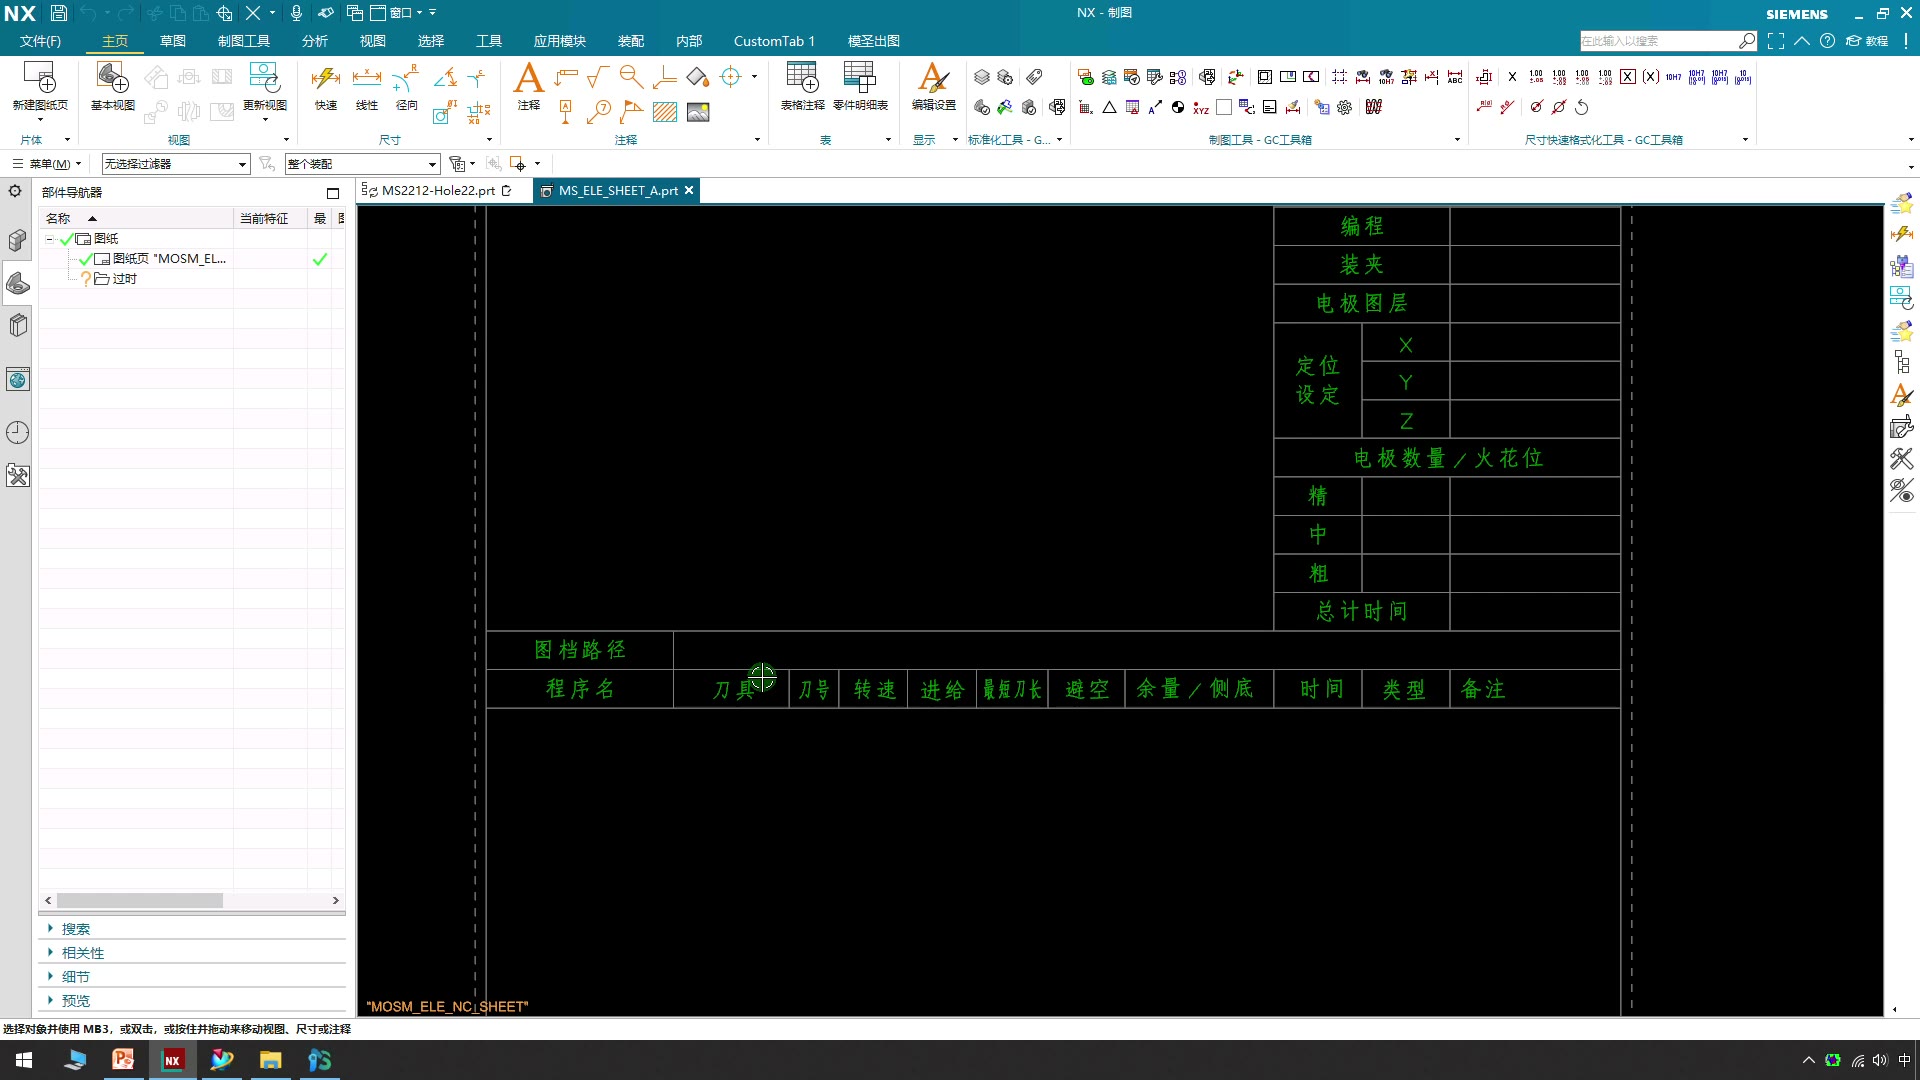Expand the 尺寸 group dropdown arrow
Screen dimensions: 1920x1080
(489, 140)
